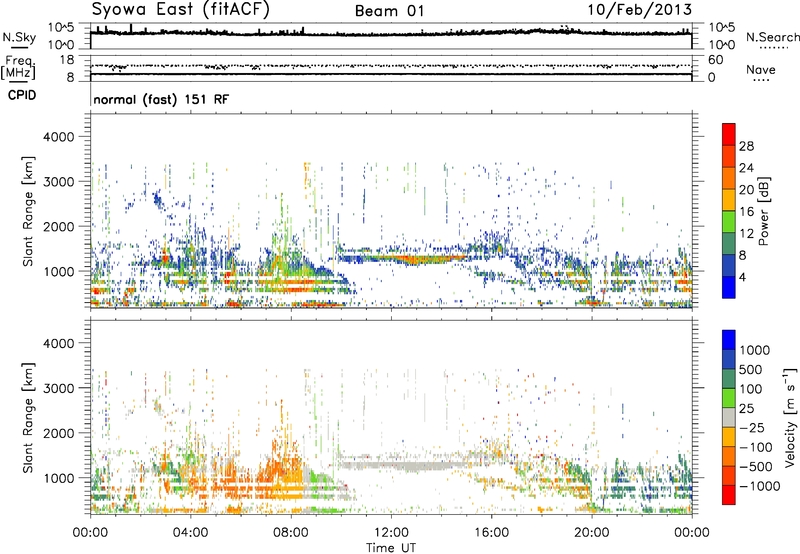Click the '25' Velocity colorbar label

[747, 409]
